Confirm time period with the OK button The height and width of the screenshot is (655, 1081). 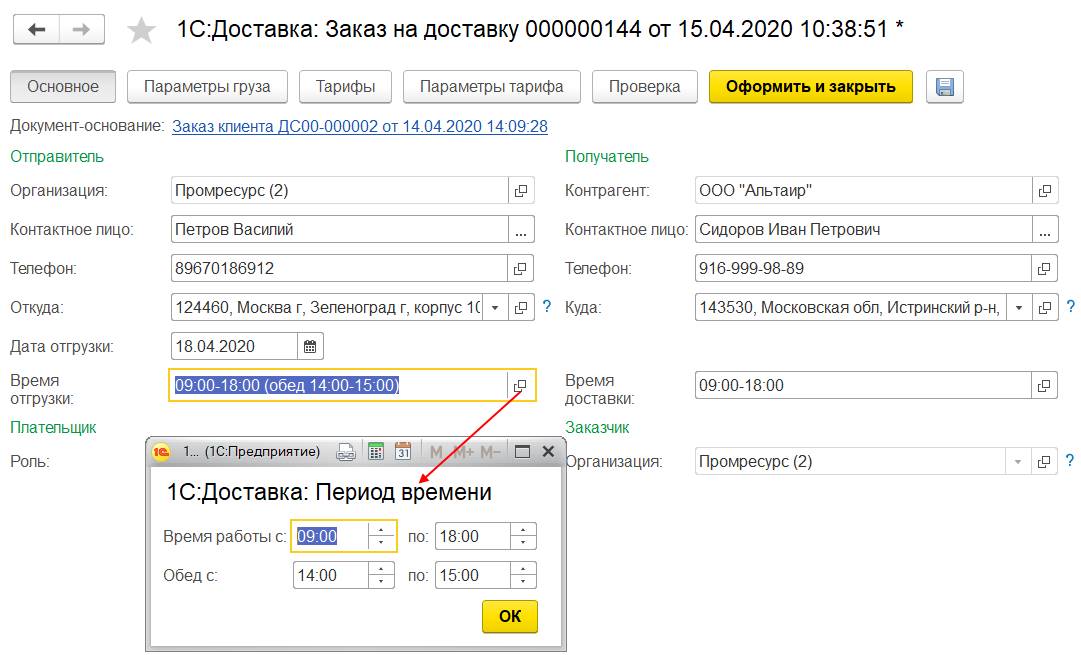point(509,616)
